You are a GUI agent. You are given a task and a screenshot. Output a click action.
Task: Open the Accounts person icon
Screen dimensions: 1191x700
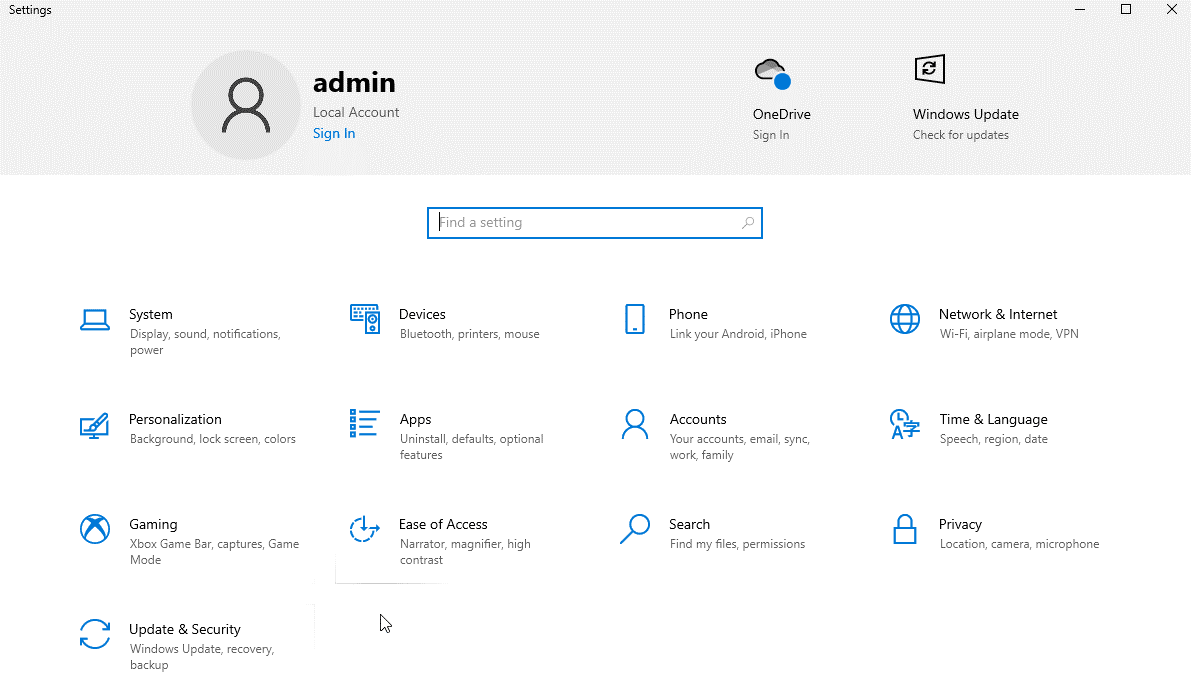pos(635,424)
